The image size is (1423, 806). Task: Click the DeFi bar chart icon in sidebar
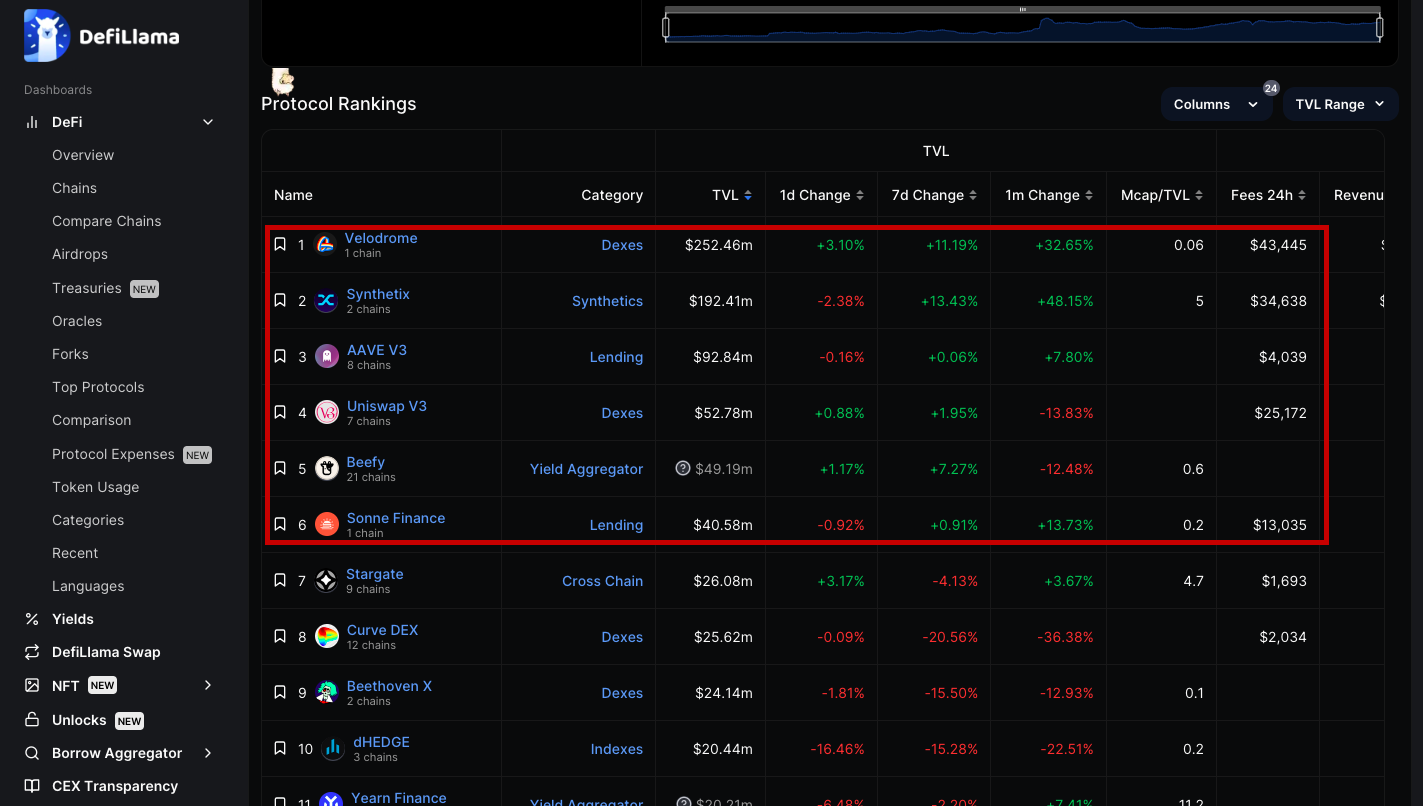coord(32,122)
